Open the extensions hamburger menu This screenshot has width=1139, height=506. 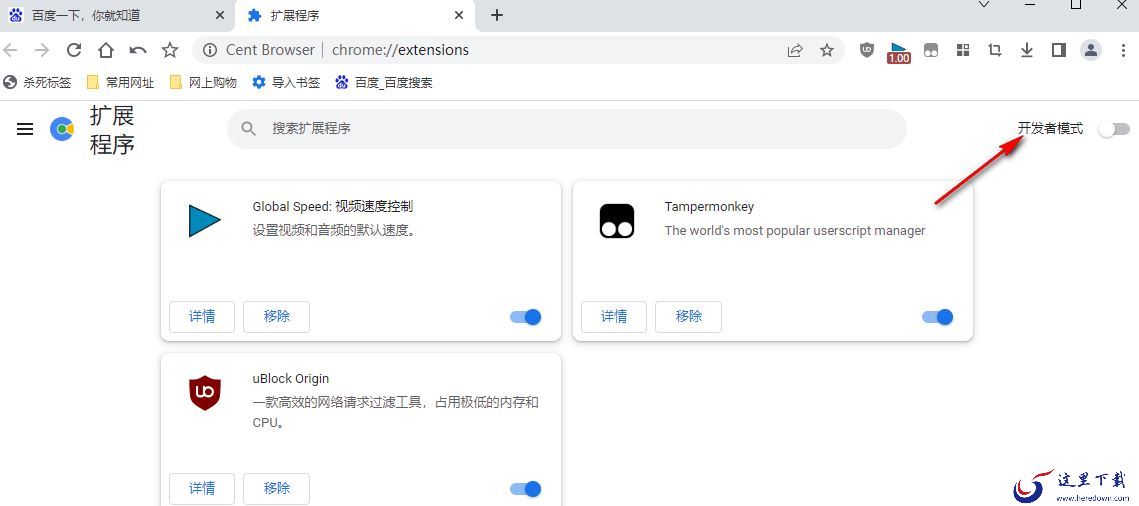click(x=25, y=129)
